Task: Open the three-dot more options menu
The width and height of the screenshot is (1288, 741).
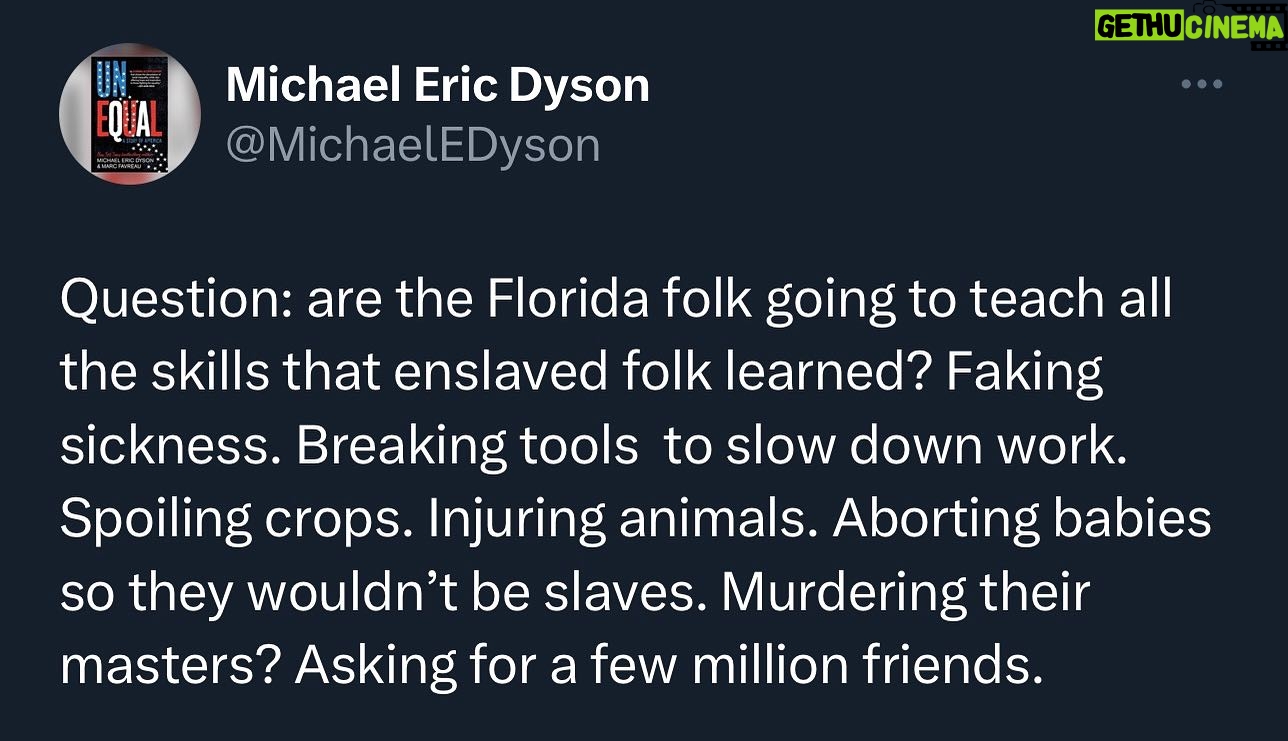Action: click(1202, 85)
